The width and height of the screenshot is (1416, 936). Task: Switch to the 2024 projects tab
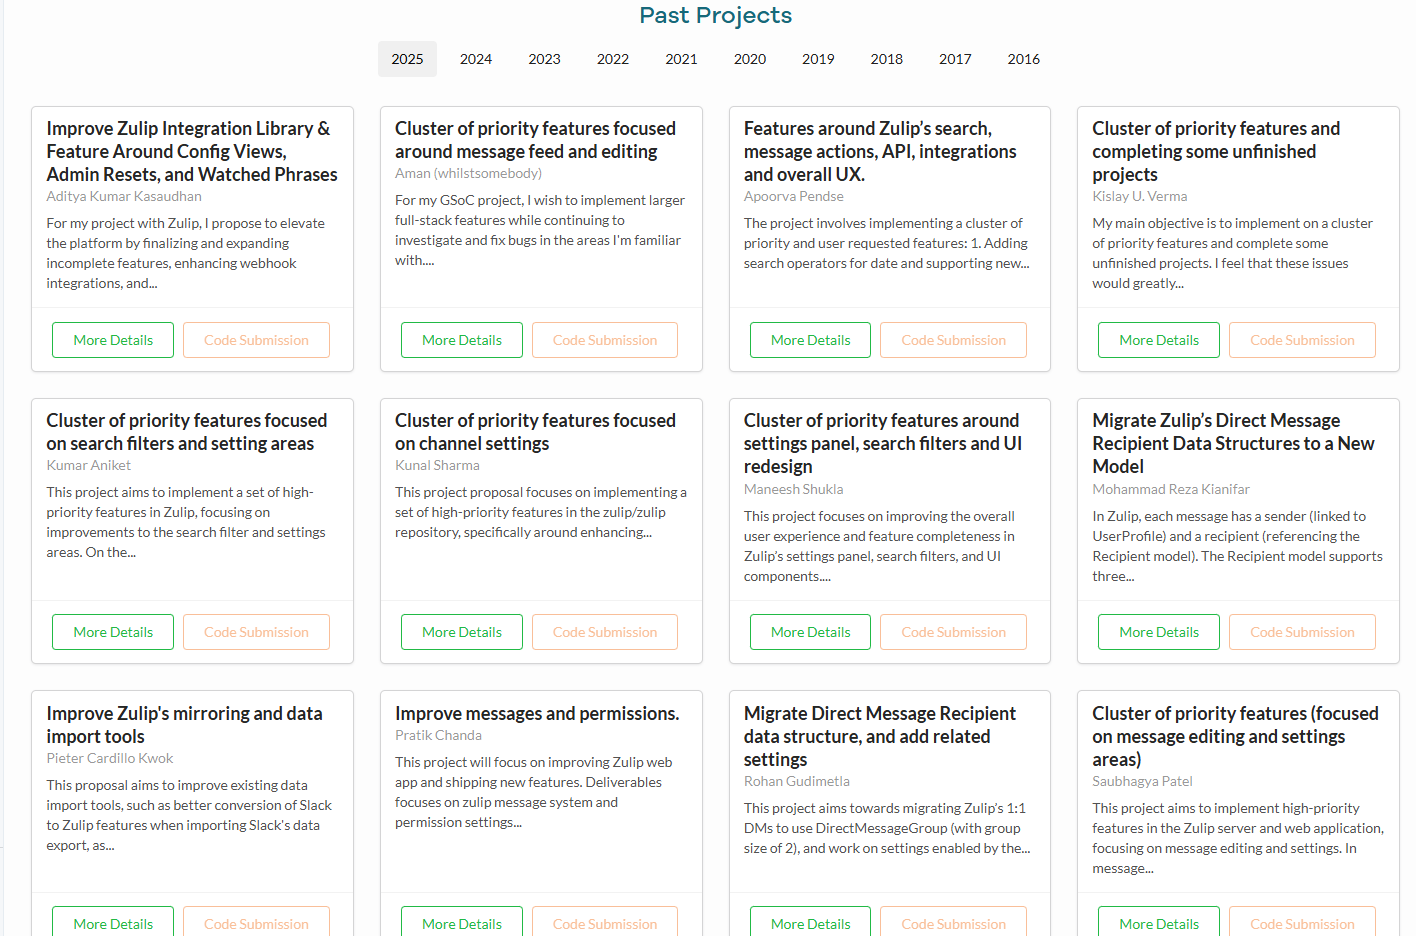476,59
